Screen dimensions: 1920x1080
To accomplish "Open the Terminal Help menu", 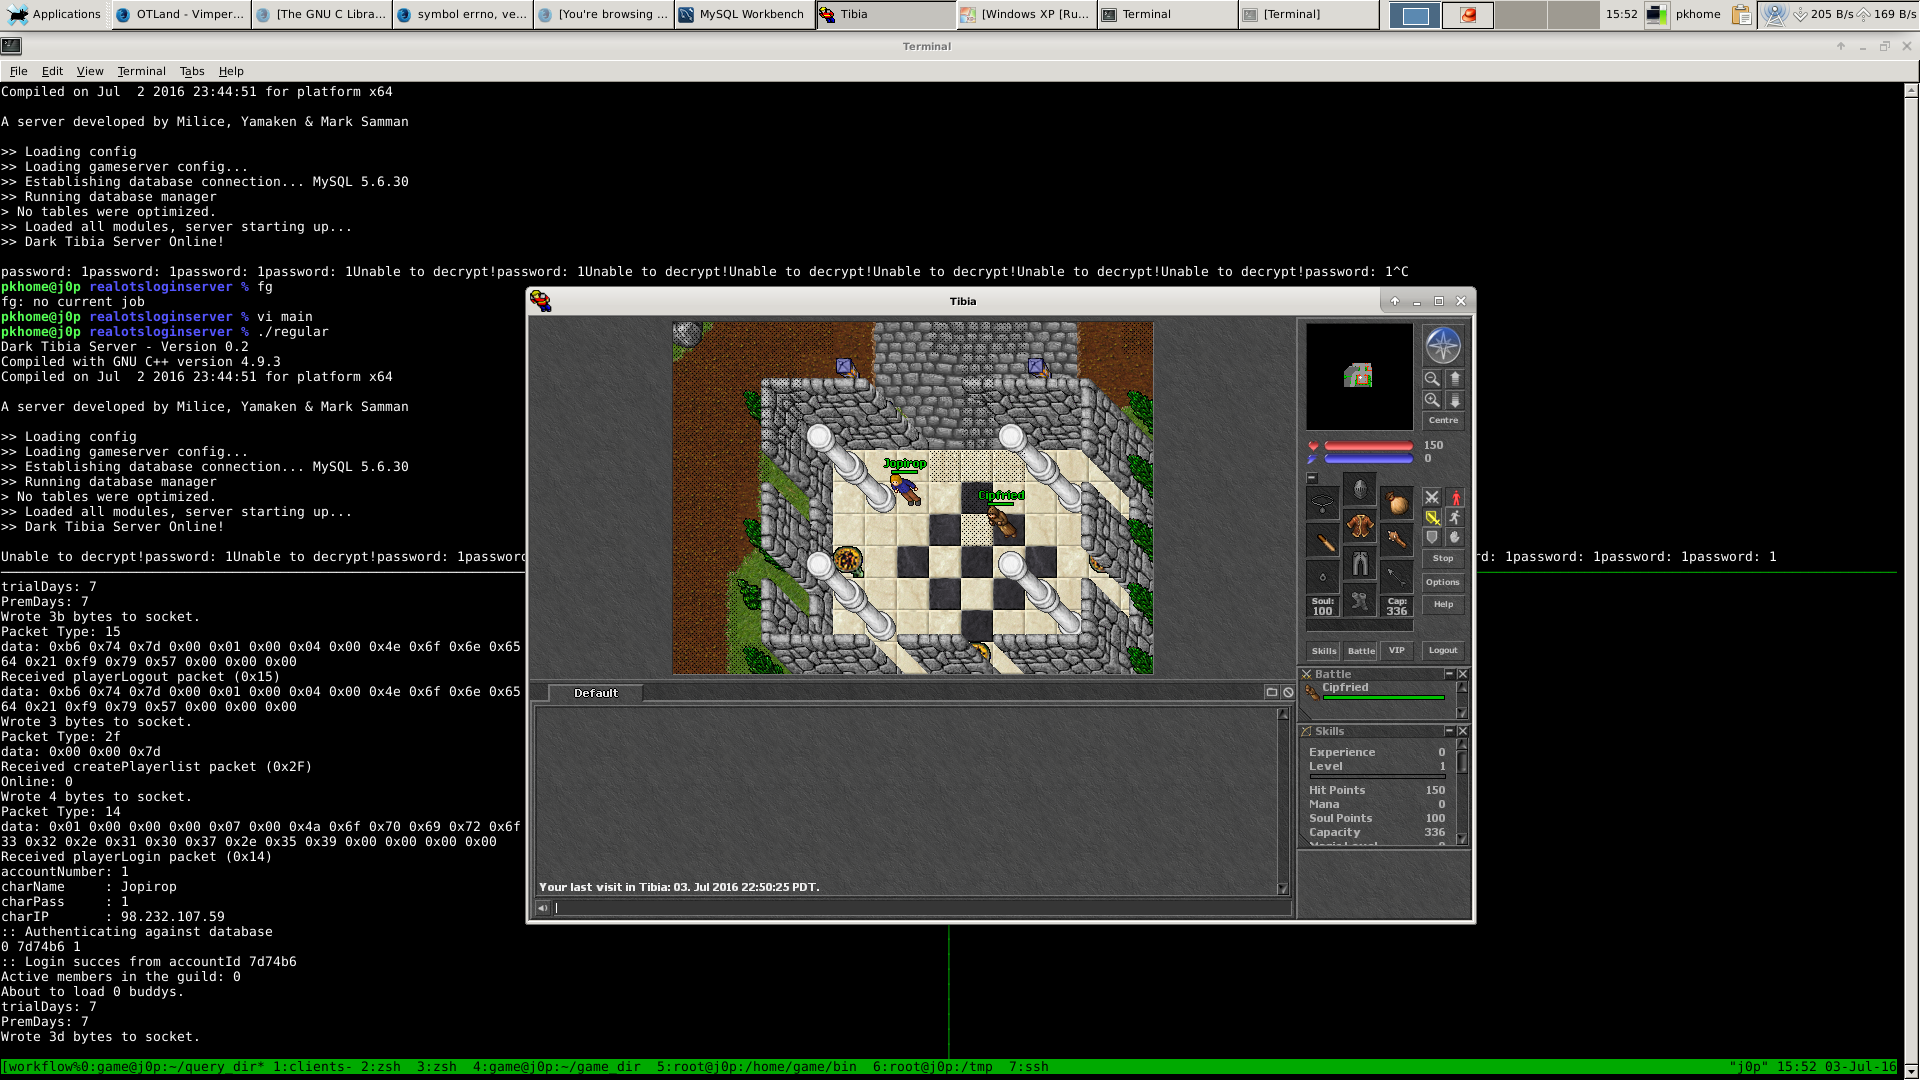I will pyautogui.click(x=231, y=71).
